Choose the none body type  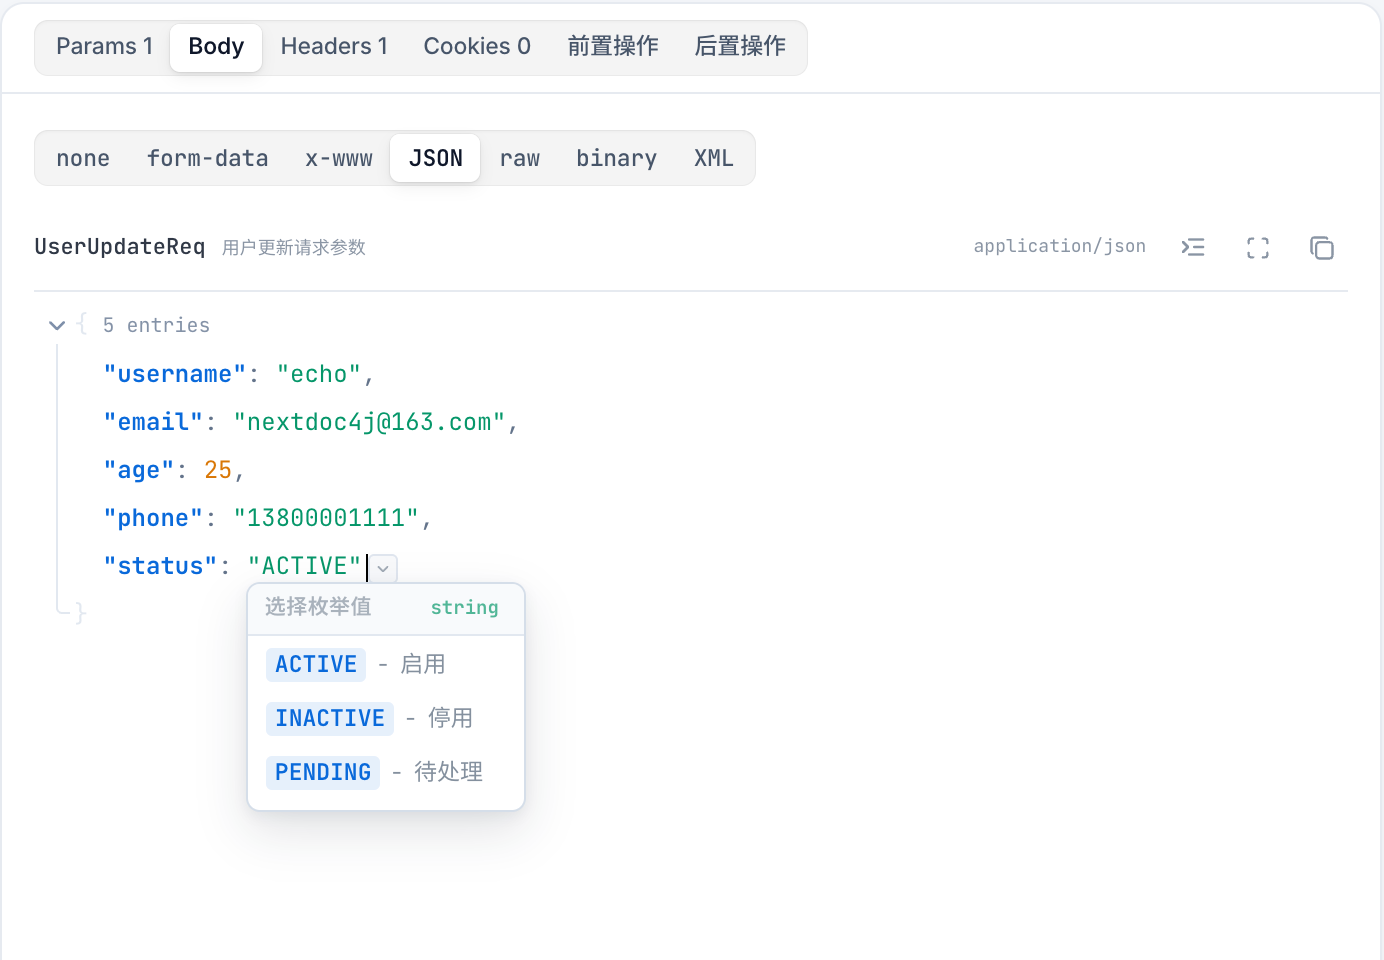click(x=83, y=158)
